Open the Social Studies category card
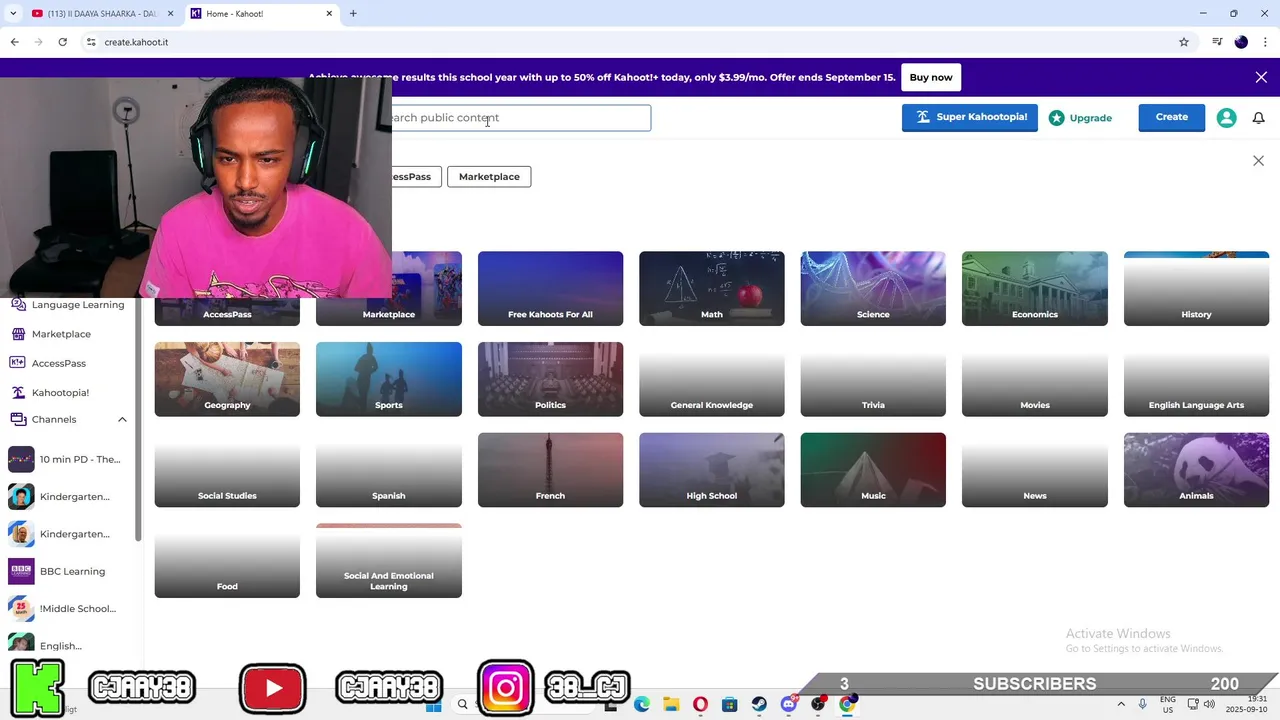This screenshot has width=1280, height=720. (x=227, y=470)
